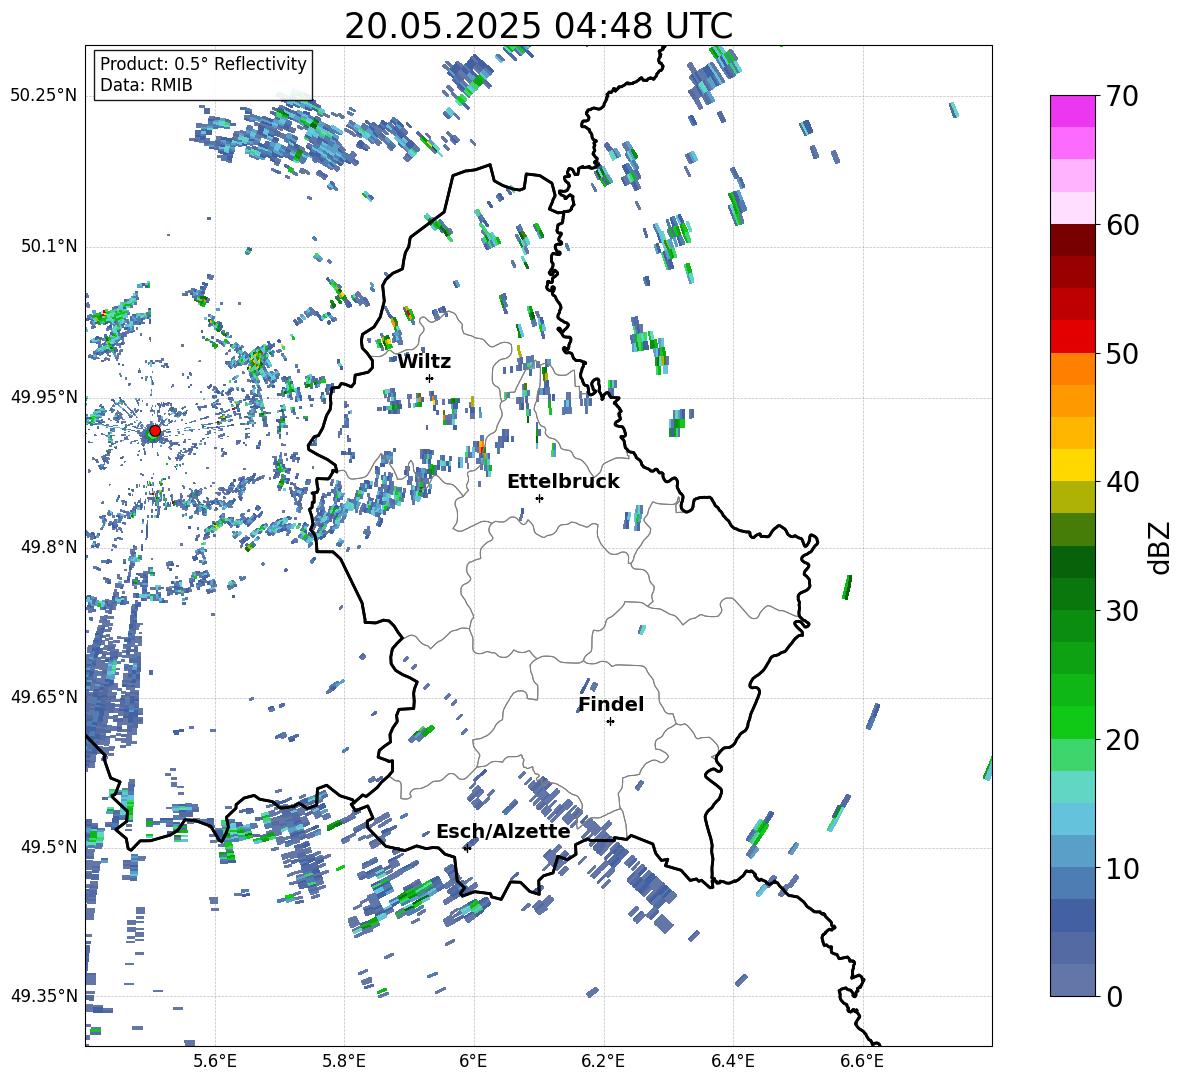
Task: Click the 49.35°N latitude label
Action: point(44,996)
